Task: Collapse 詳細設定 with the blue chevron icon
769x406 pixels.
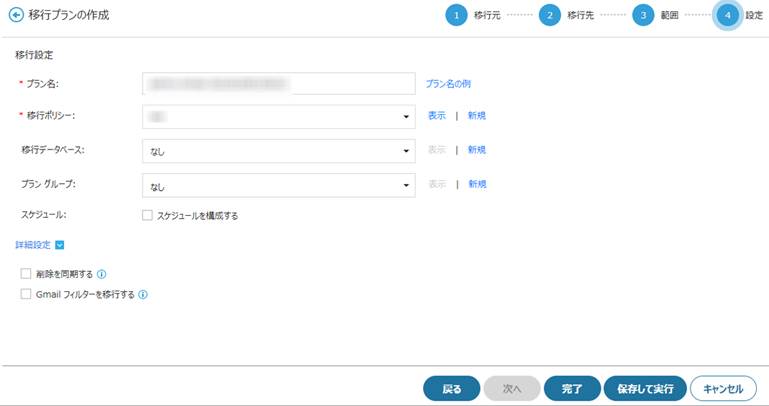Action: (60, 245)
